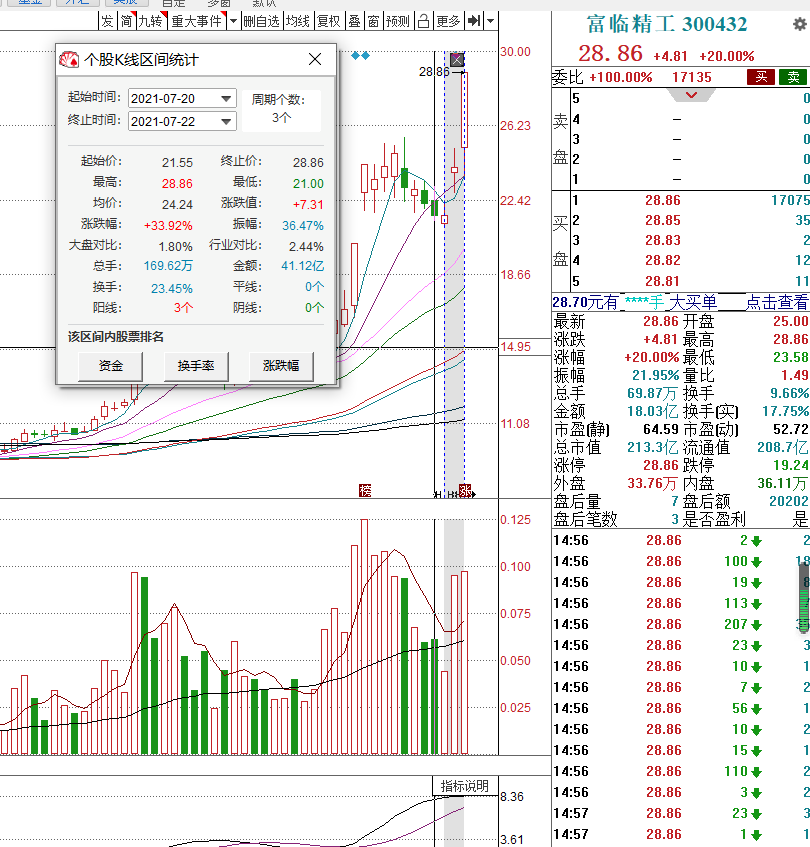Click the 跌停 19.24 value
Viewport: 810px width, 847px height.
pos(791,465)
